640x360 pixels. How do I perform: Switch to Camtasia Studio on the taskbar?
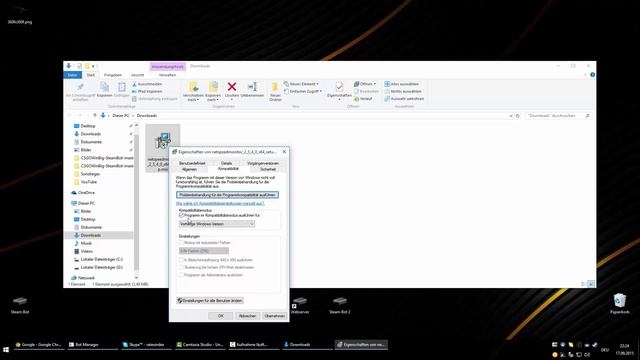200,345
